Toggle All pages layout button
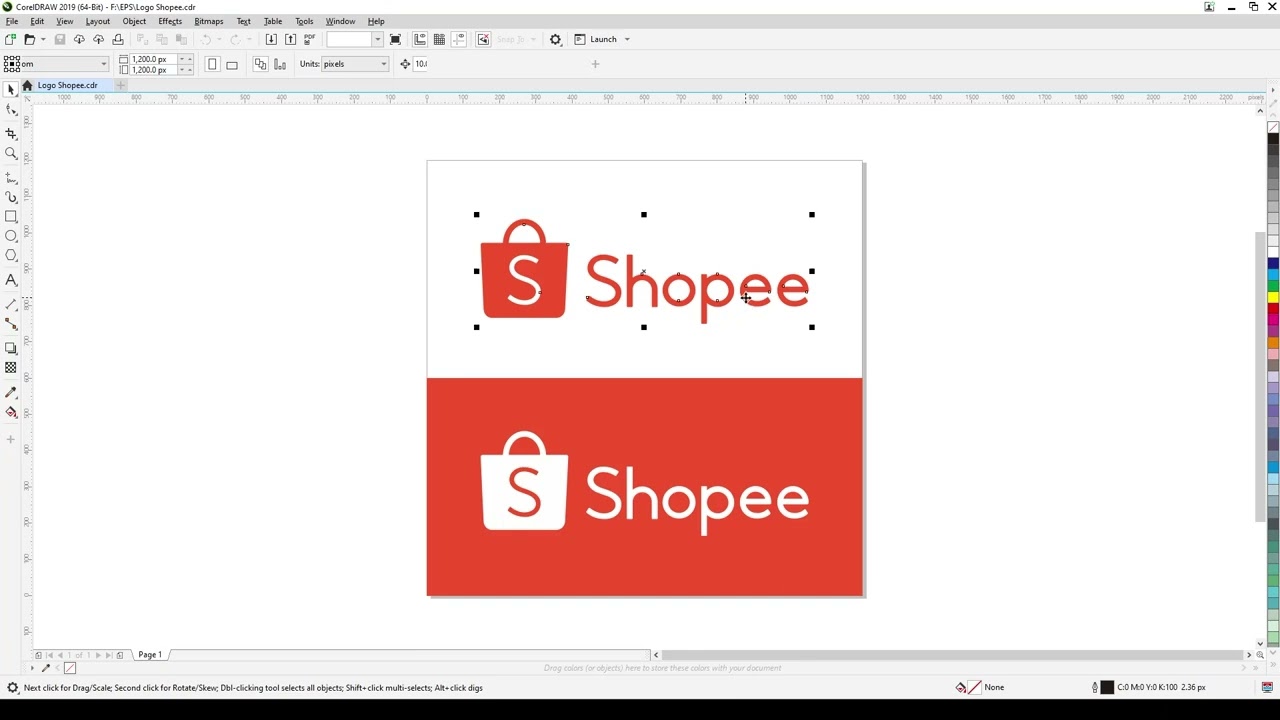Image resolution: width=1280 pixels, height=720 pixels. click(261, 64)
